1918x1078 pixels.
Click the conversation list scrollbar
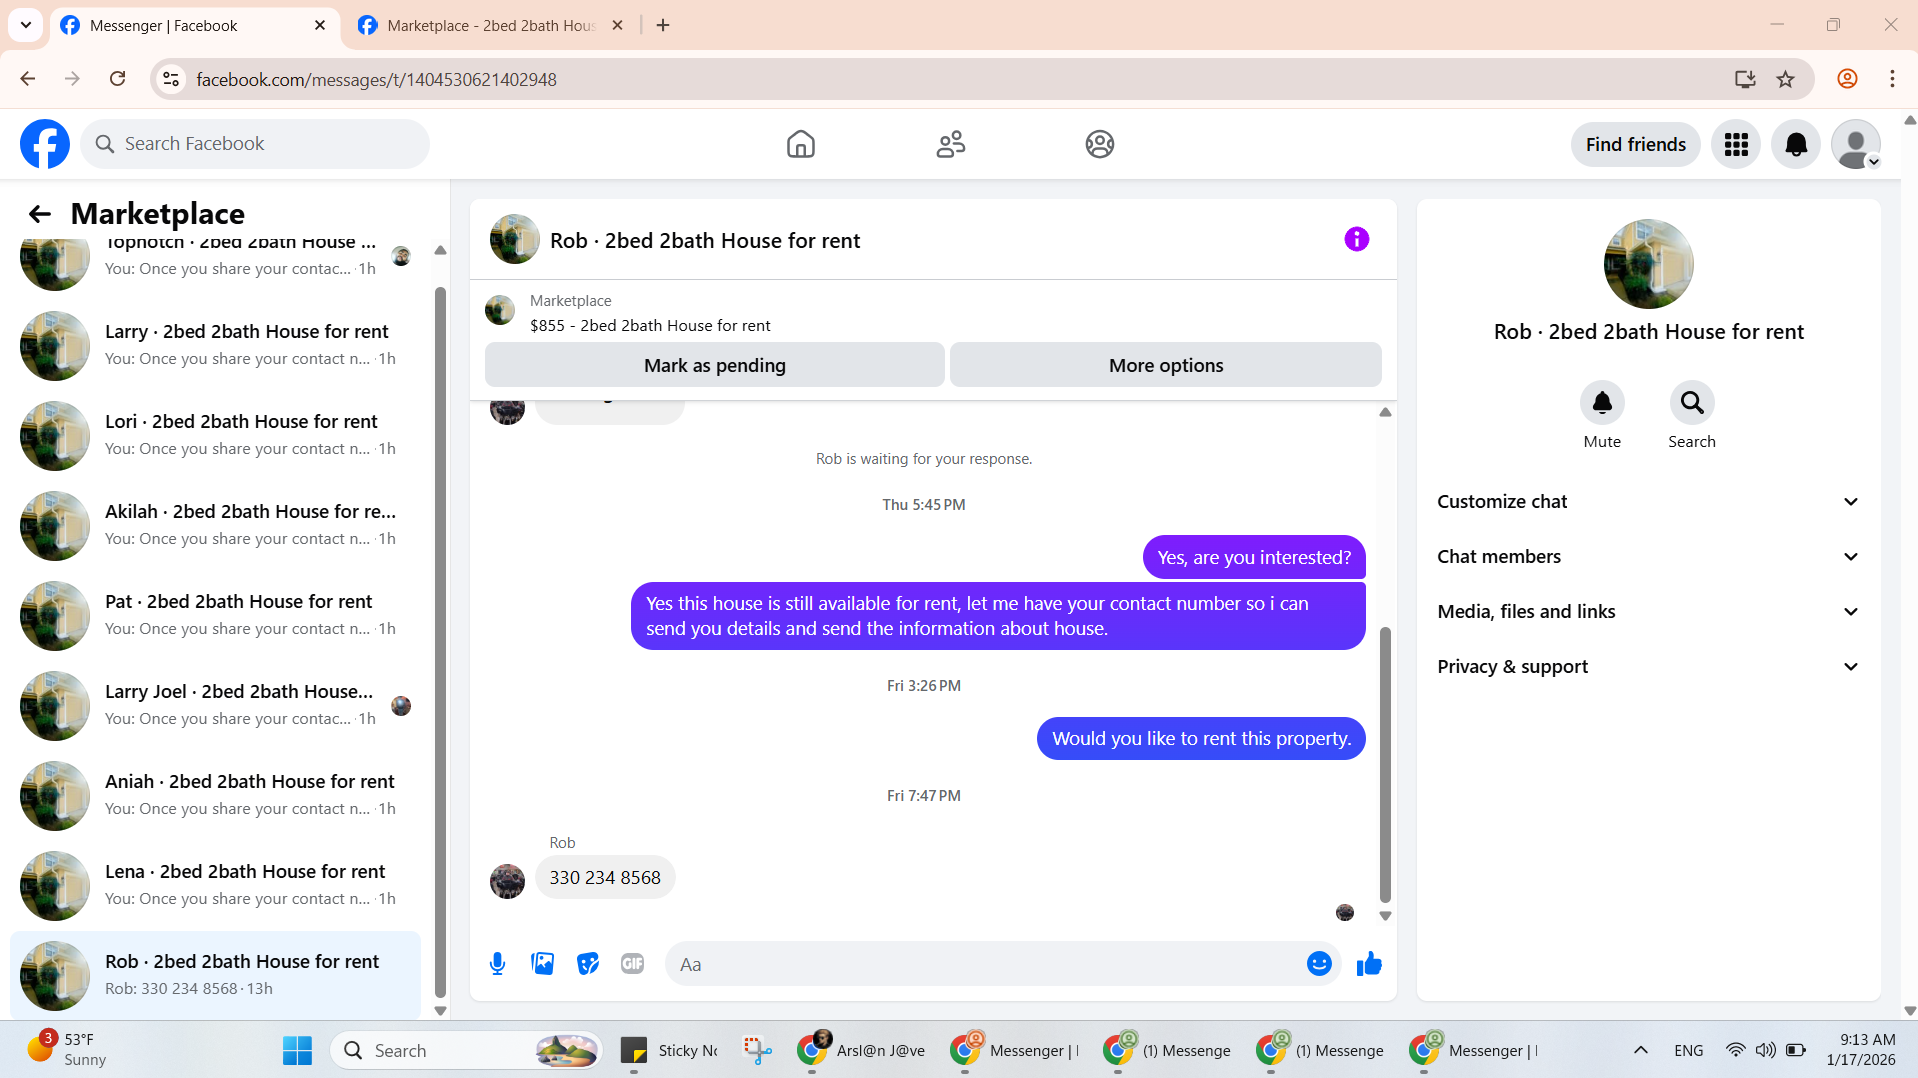click(x=440, y=642)
